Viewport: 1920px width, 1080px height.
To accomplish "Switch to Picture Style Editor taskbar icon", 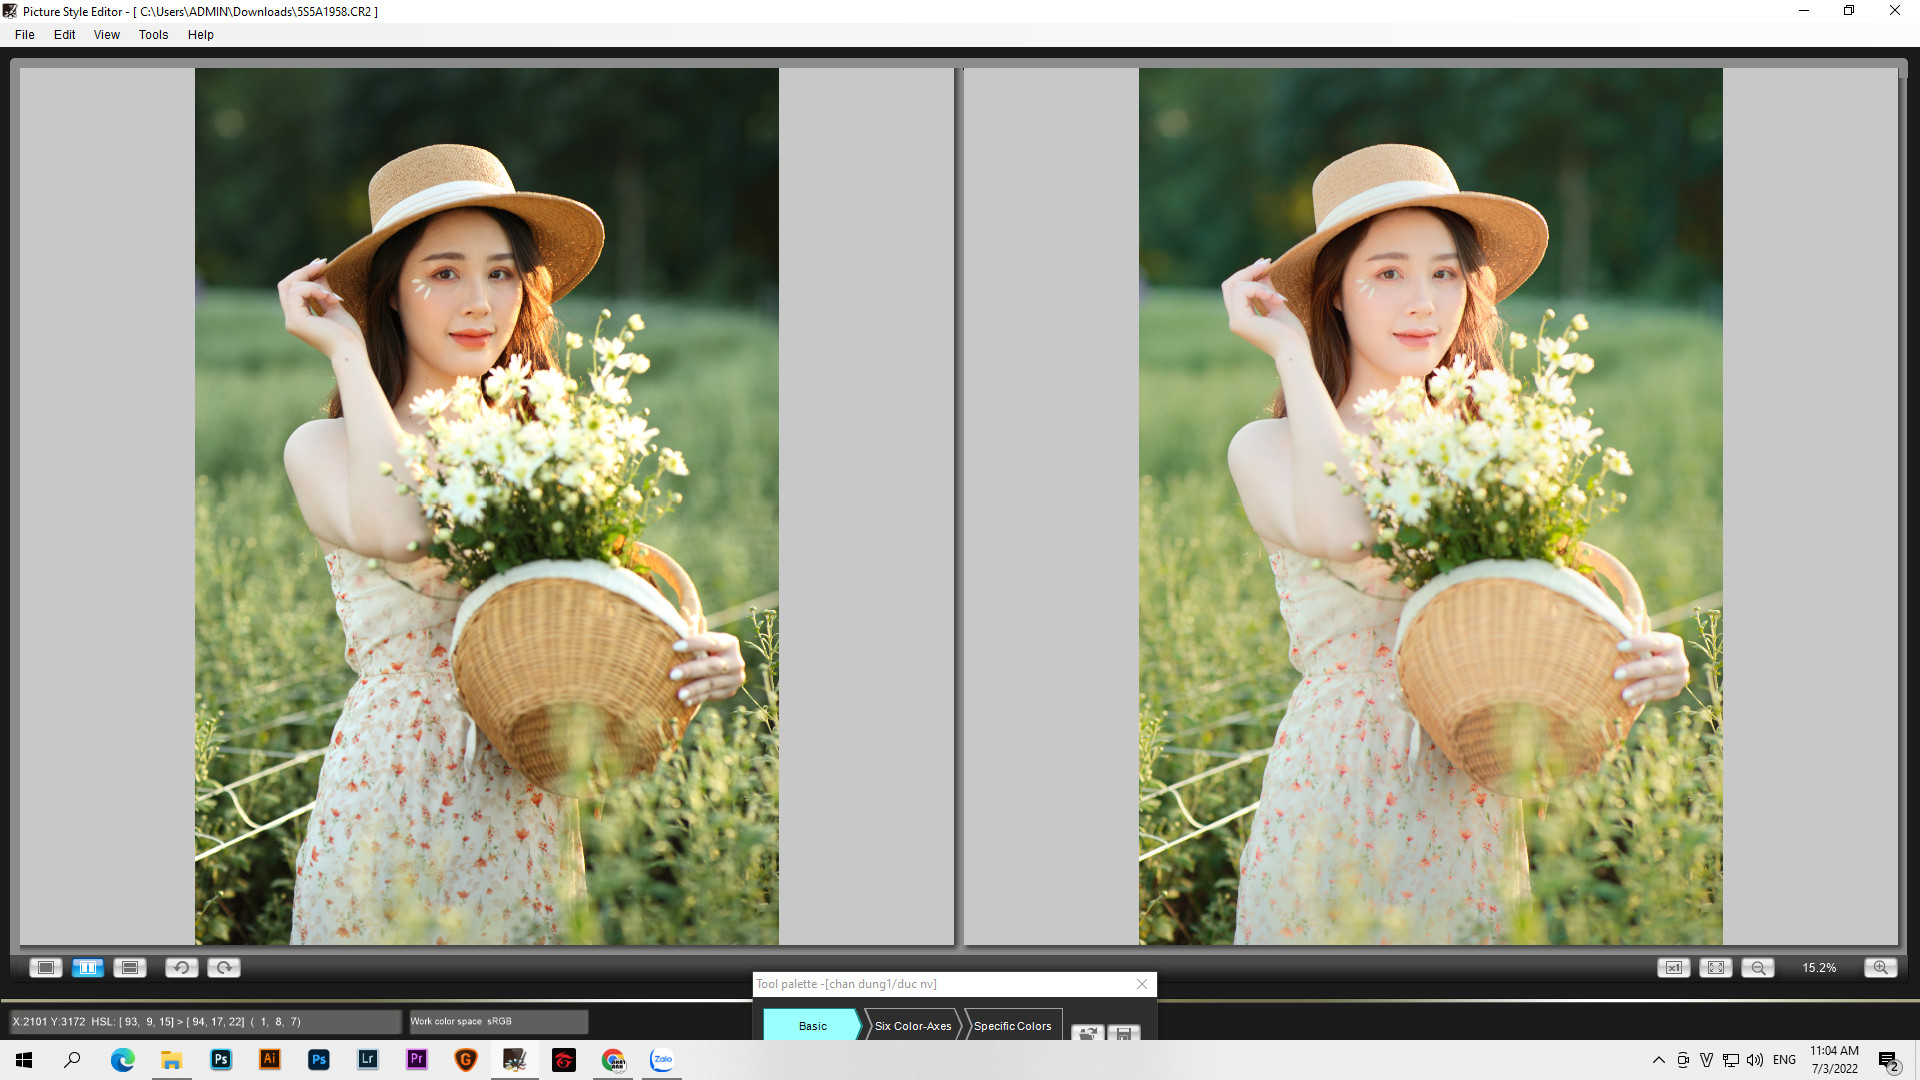I will point(515,1060).
